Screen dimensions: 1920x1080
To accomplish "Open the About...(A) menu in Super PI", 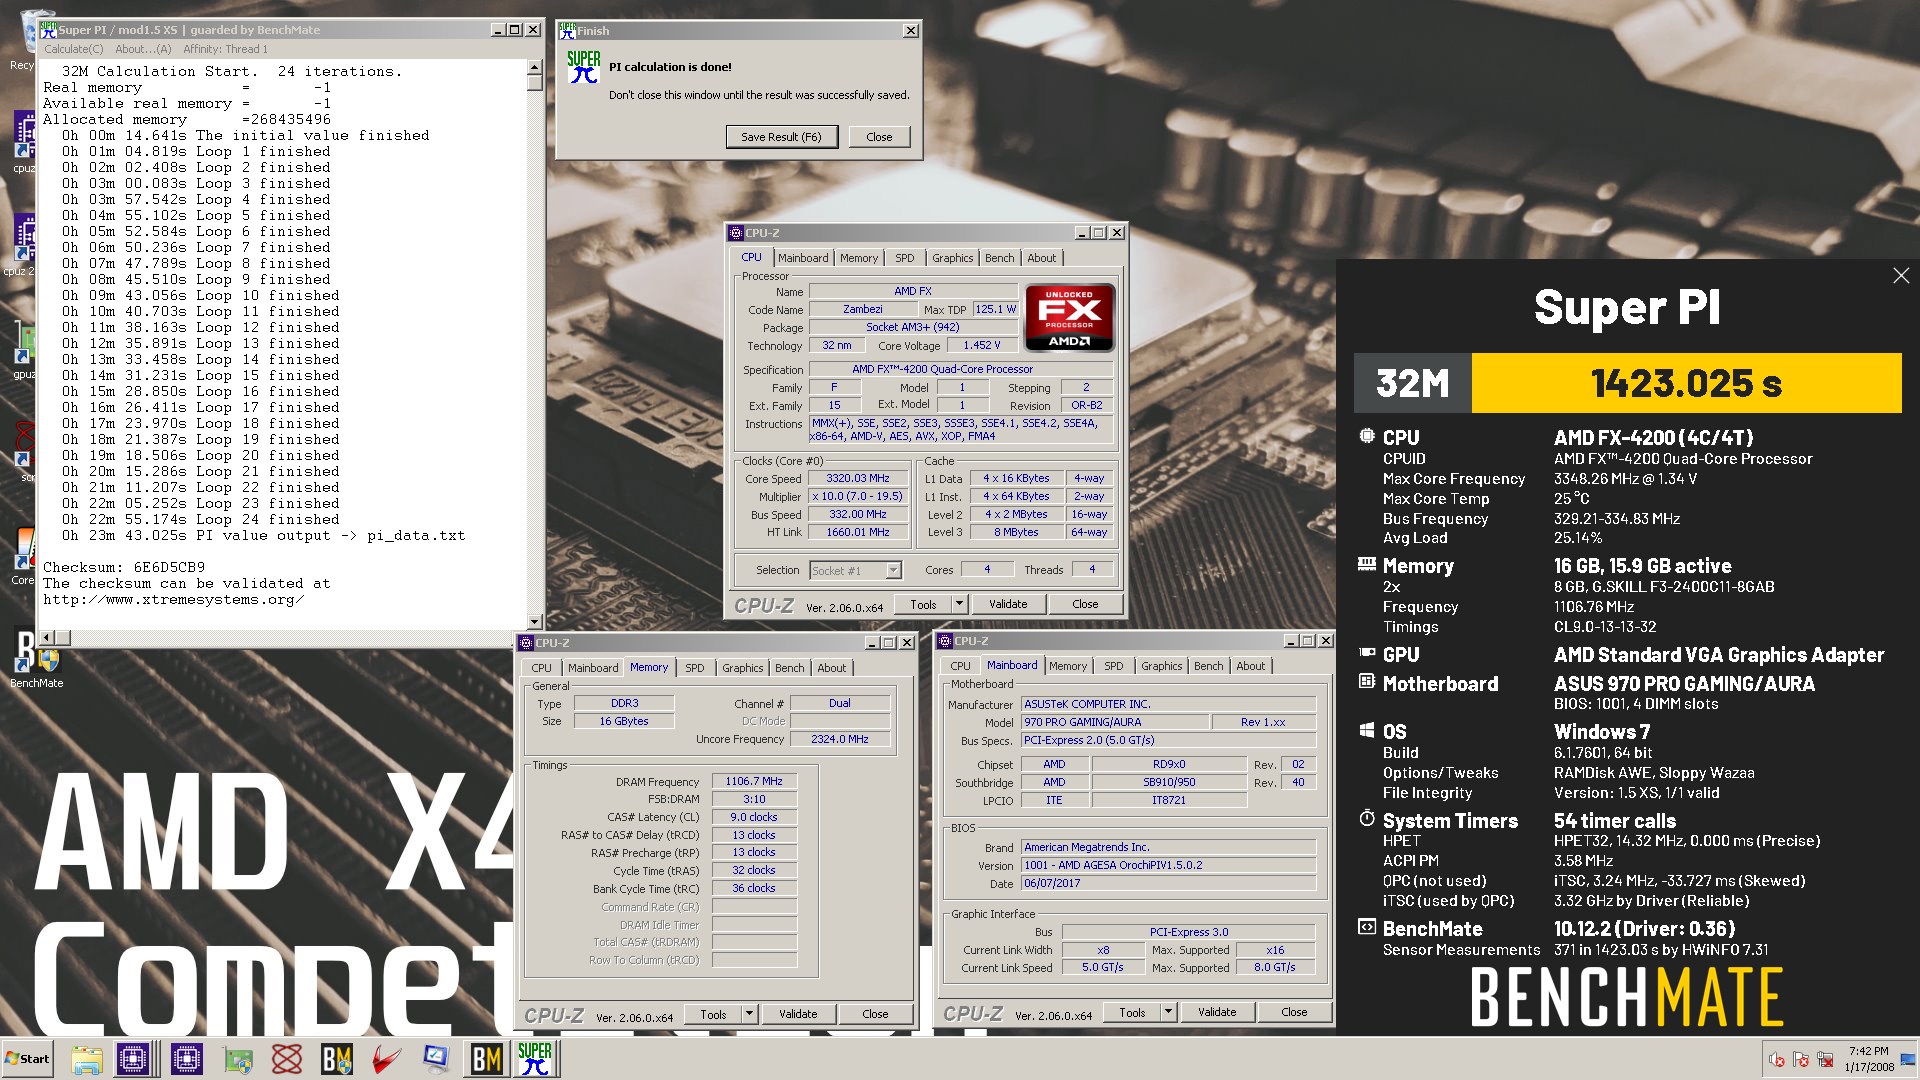I will (x=143, y=49).
